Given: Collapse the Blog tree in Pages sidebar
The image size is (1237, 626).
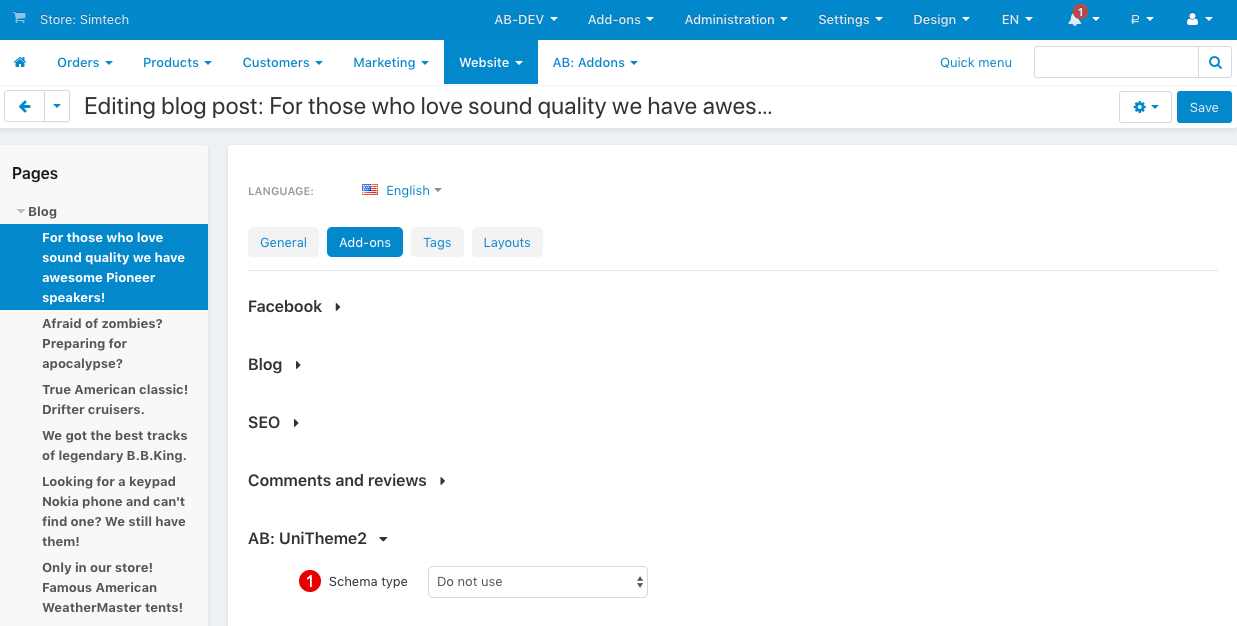Looking at the screenshot, I should 21,212.
